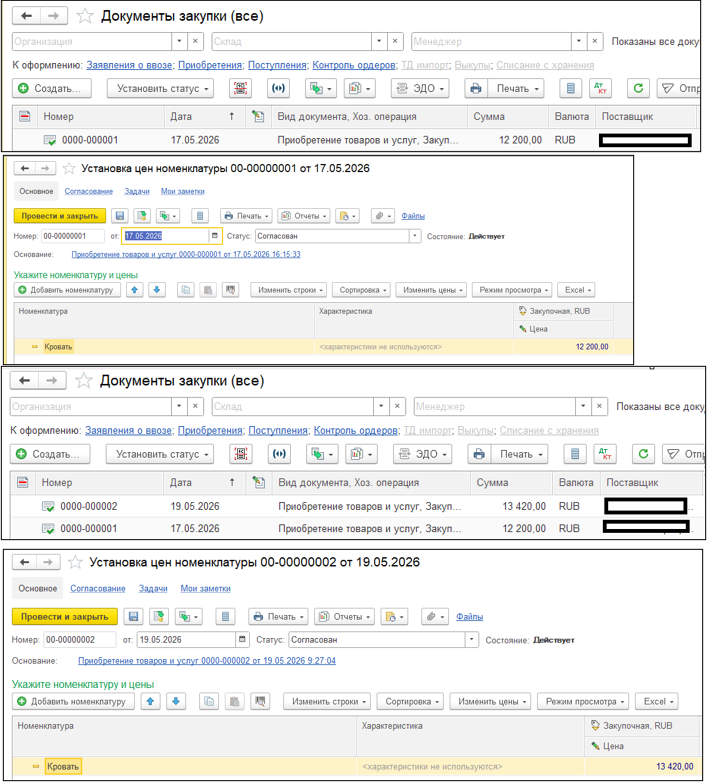Open Мои заметки tab in document 00-00000001
715x782 pixels.
(182, 192)
